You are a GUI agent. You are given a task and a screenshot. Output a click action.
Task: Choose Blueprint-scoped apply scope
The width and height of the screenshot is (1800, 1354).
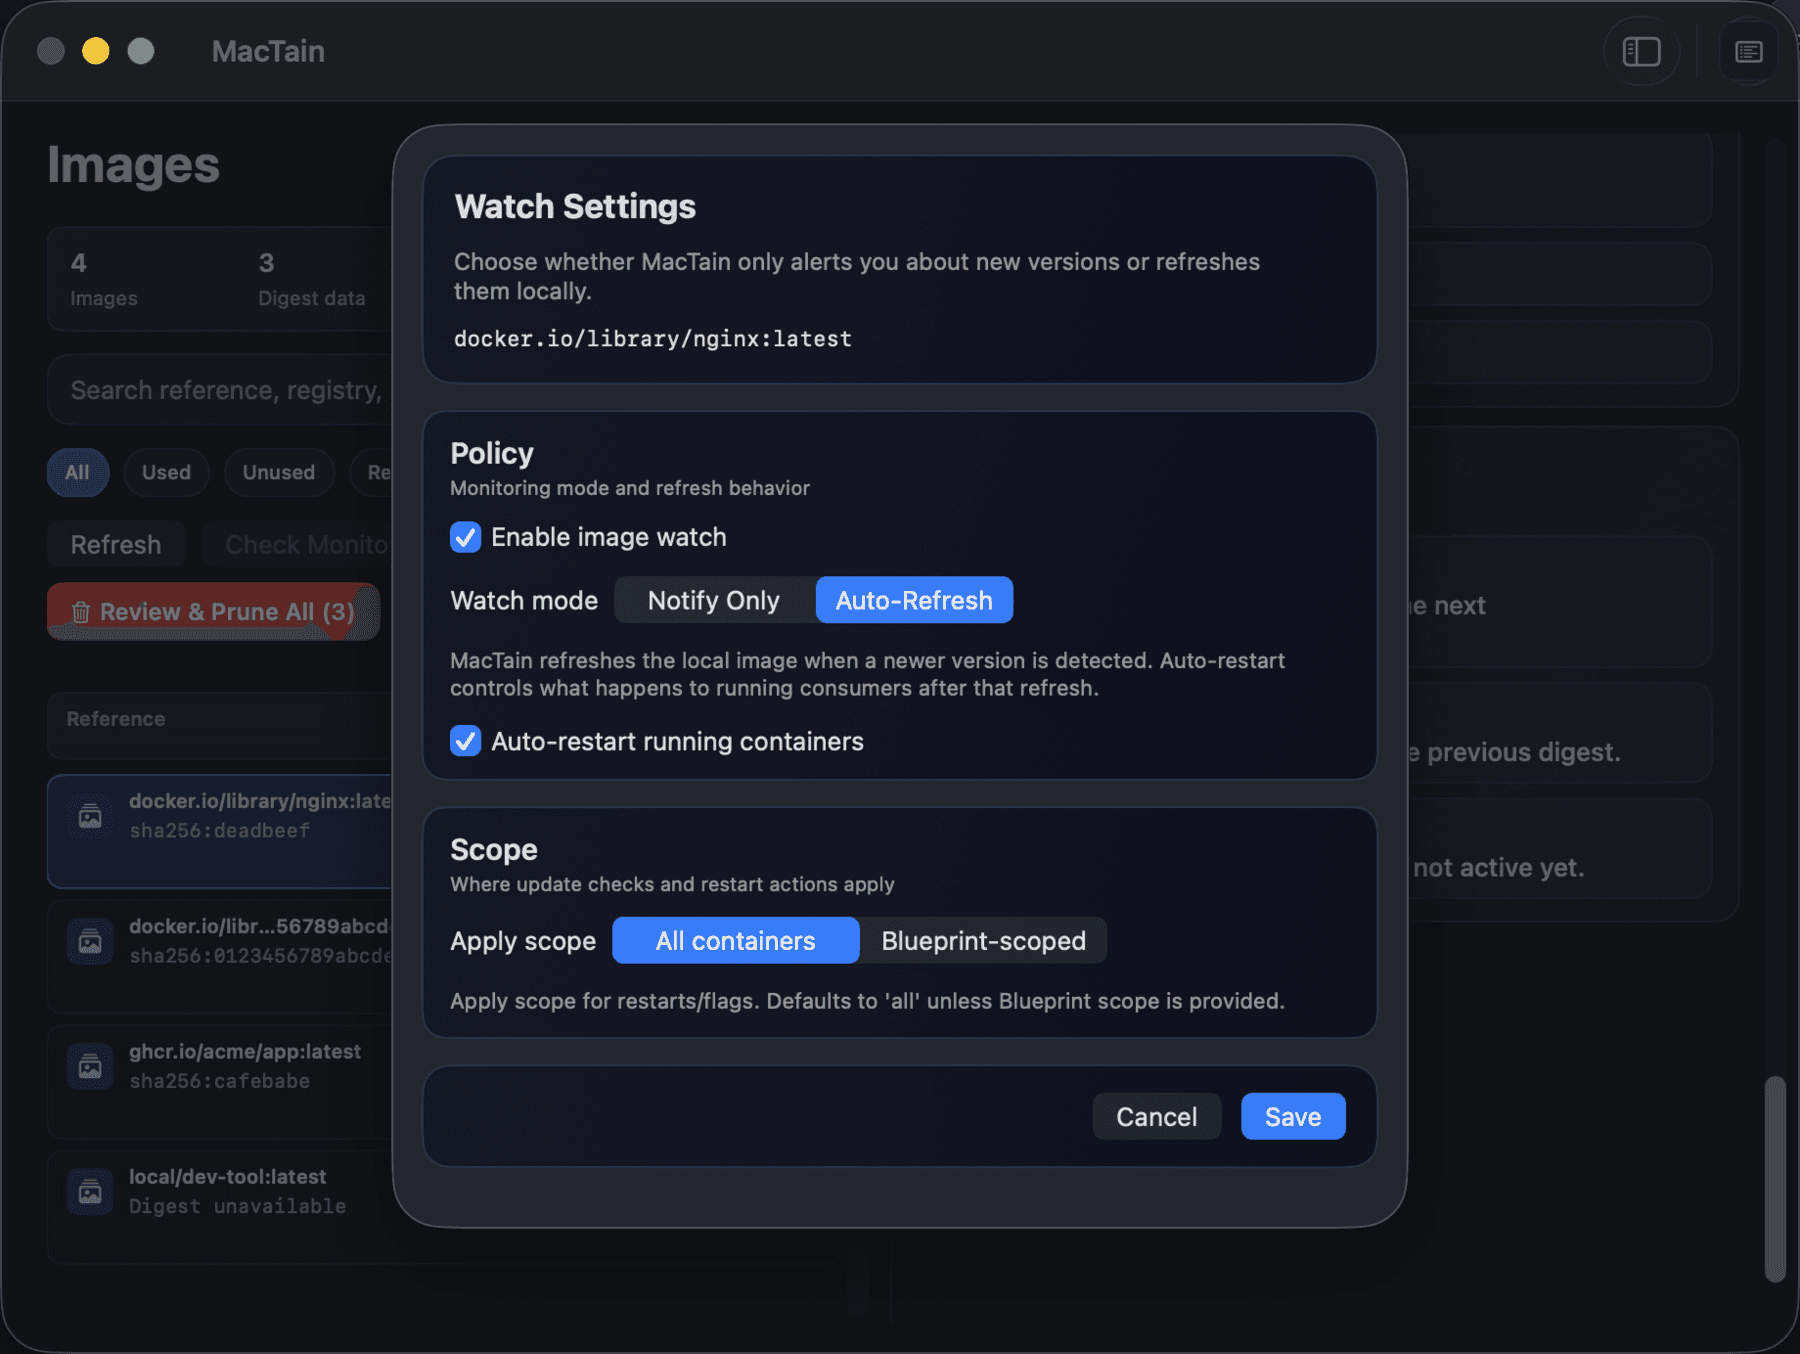click(983, 941)
